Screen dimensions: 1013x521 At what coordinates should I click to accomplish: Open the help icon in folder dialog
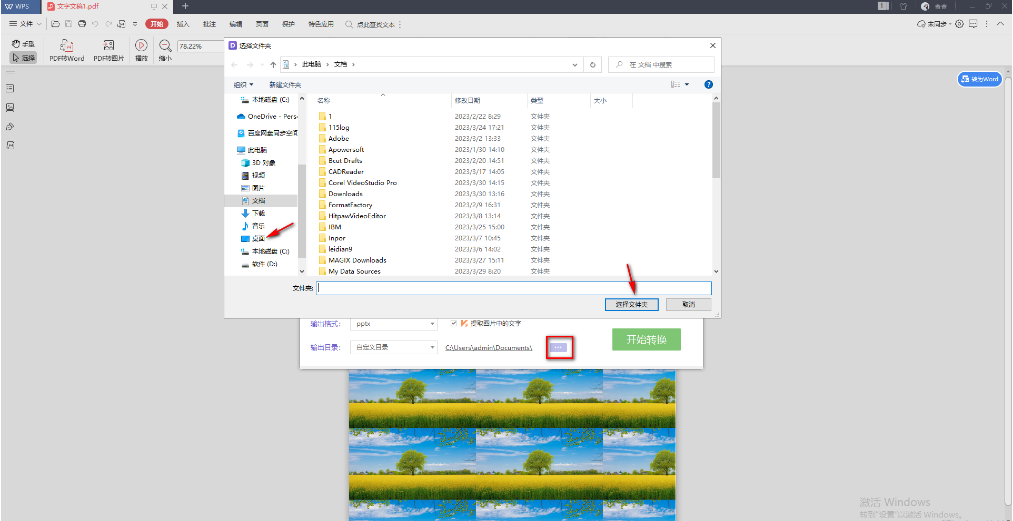tap(708, 85)
